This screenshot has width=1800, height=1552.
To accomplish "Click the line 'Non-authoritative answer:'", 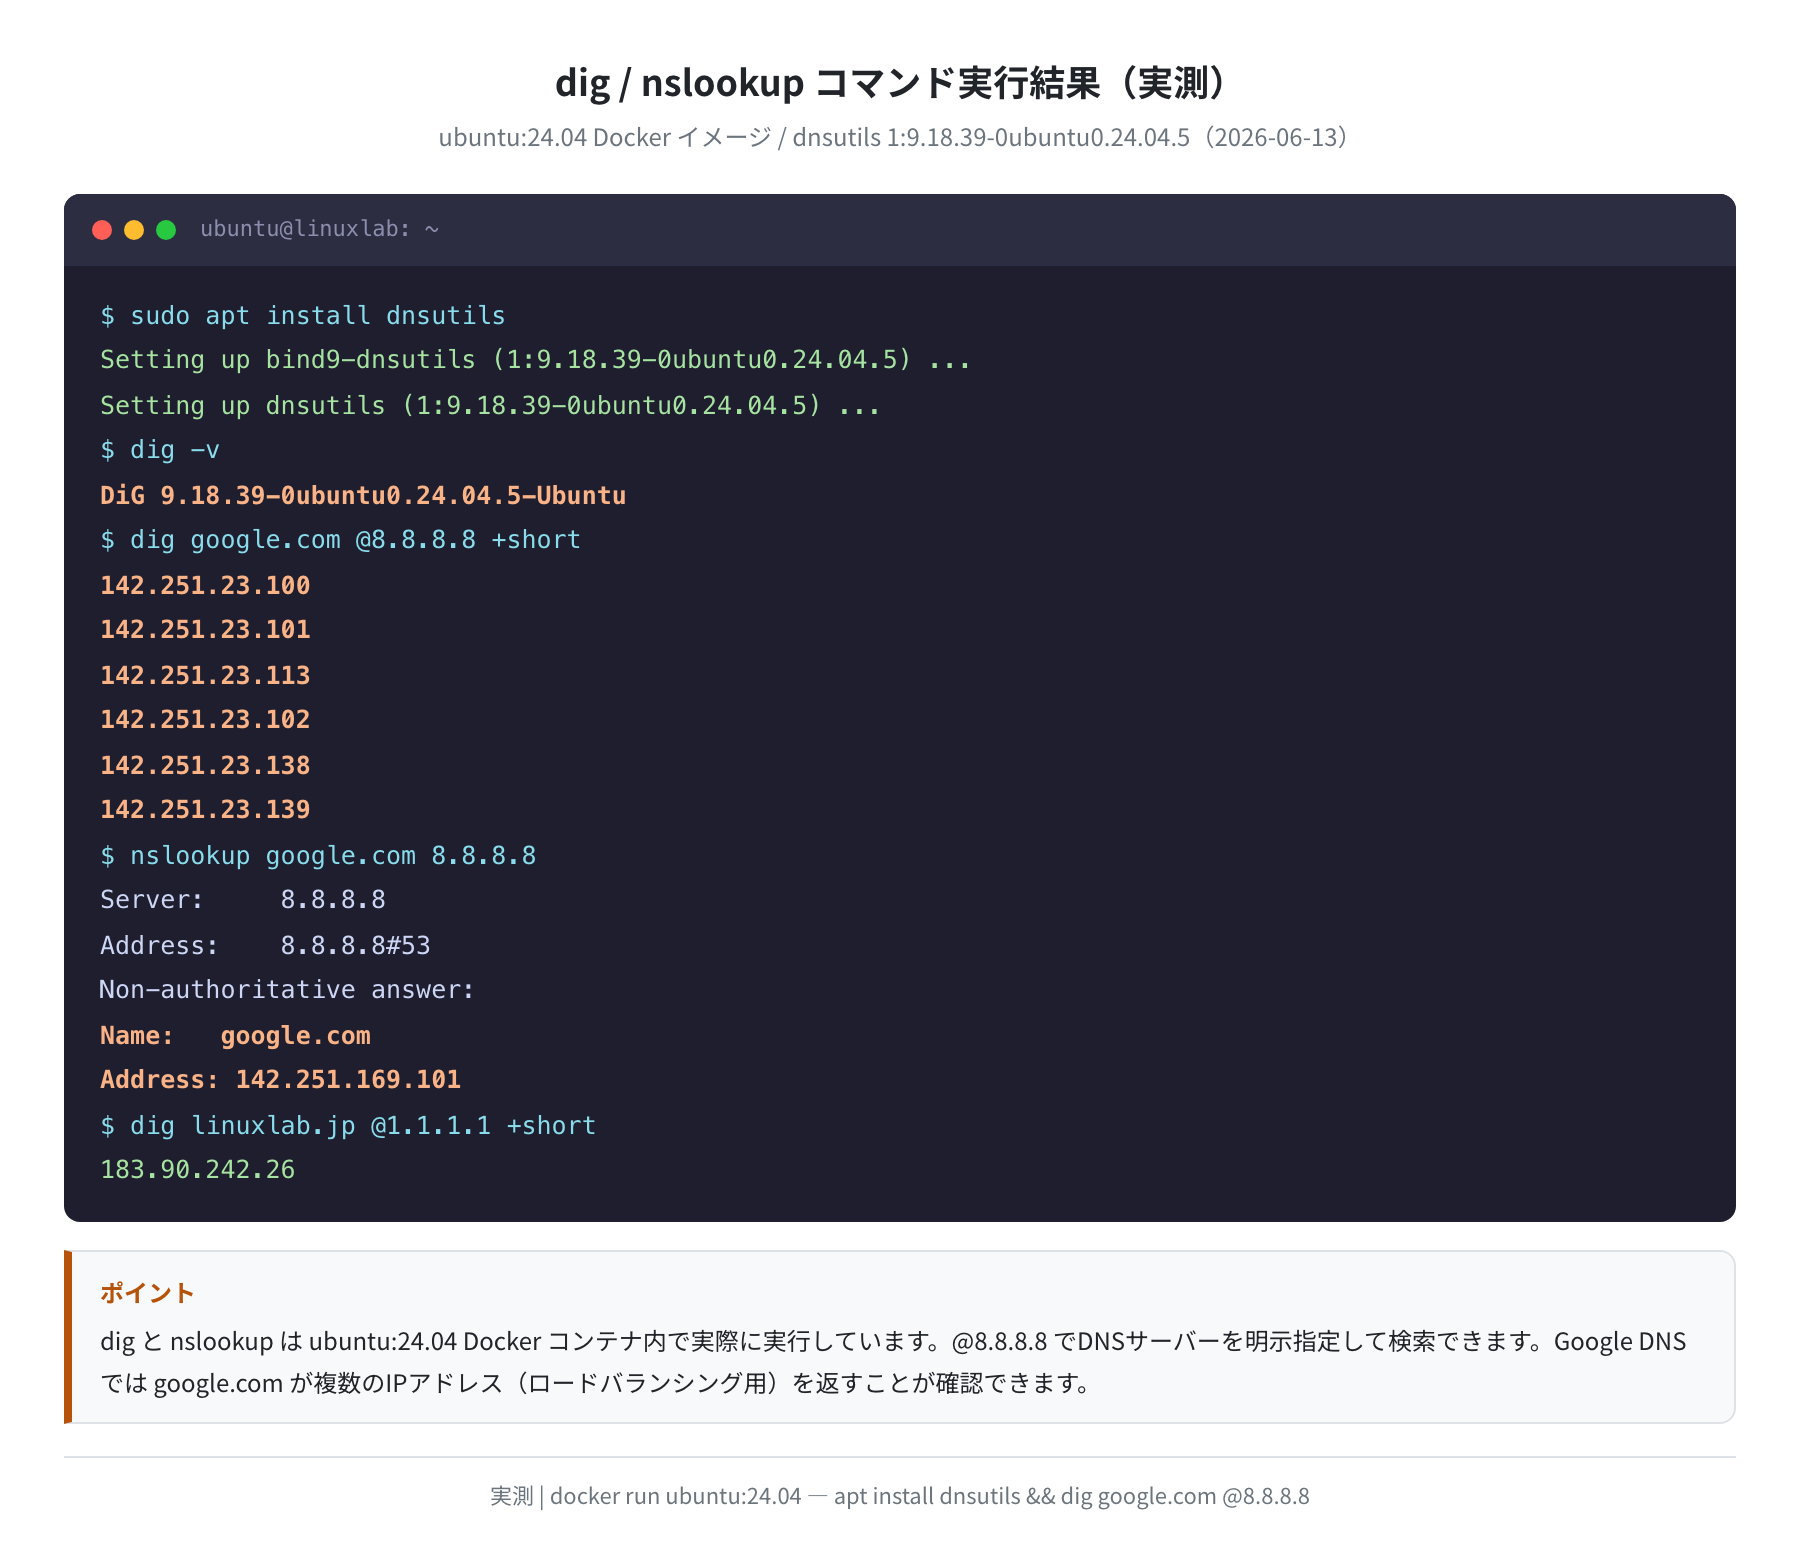I will (287, 990).
